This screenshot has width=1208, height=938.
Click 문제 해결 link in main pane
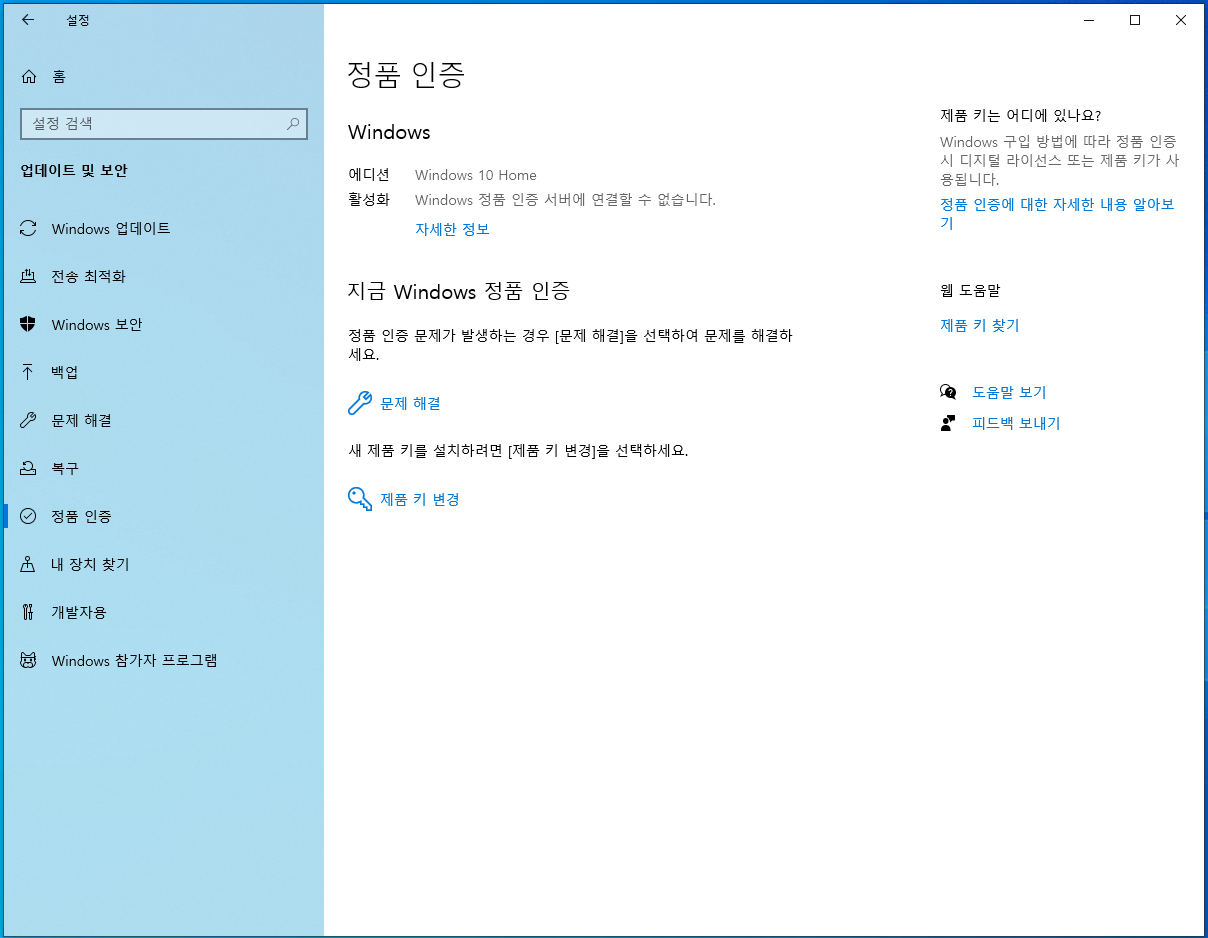[410, 403]
